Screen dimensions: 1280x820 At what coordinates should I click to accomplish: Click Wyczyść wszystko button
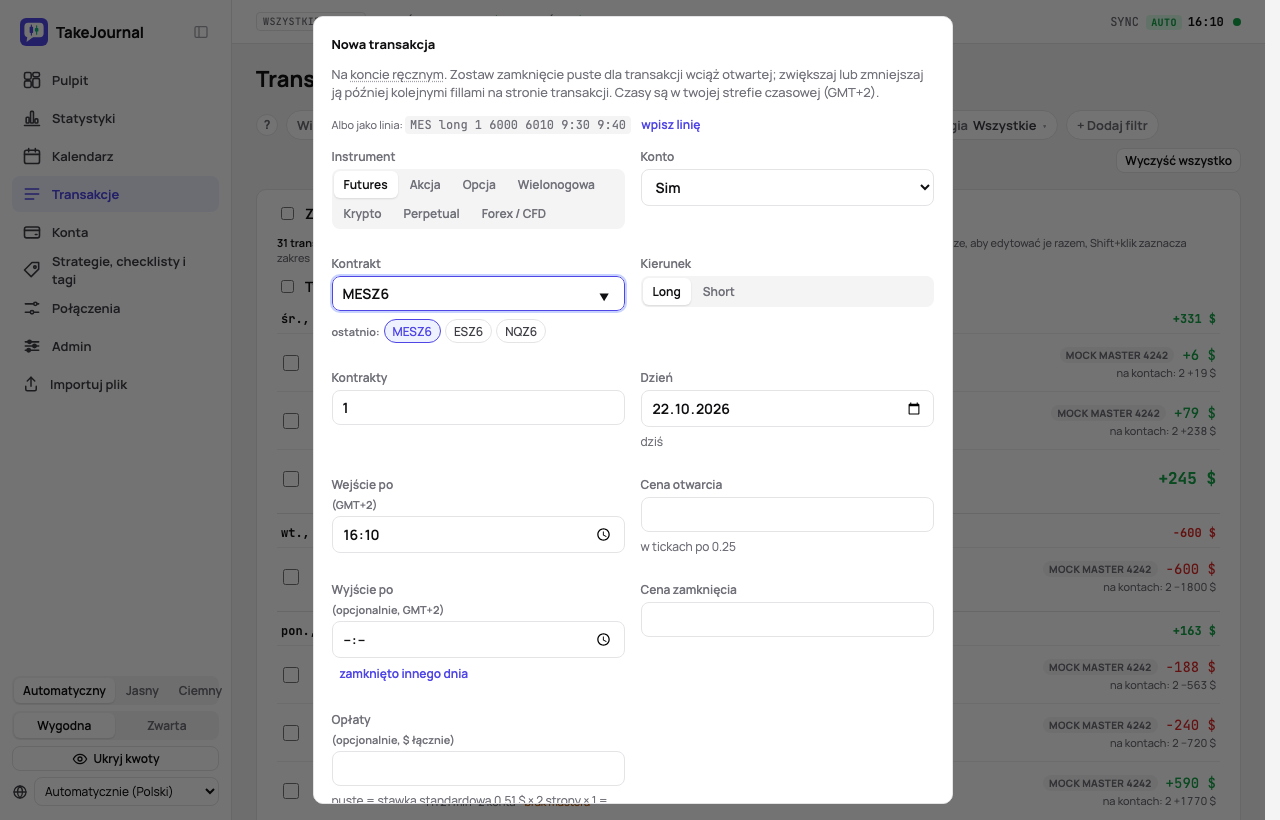click(1178, 160)
